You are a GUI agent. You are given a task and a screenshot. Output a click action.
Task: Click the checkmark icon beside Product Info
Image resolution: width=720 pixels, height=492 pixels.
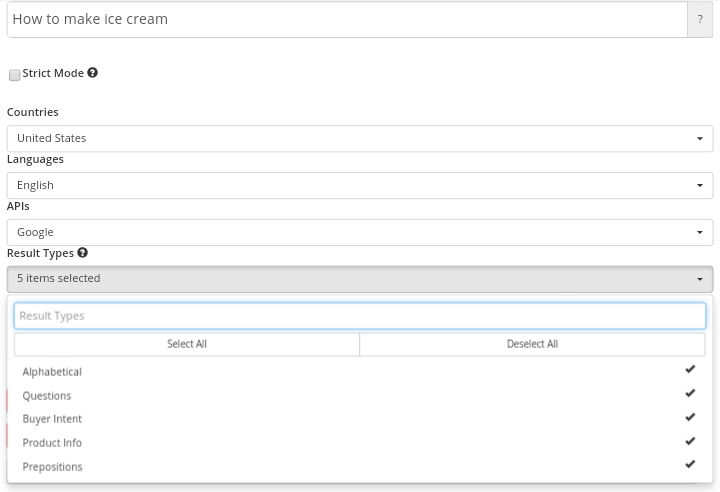pyautogui.click(x=690, y=442)
